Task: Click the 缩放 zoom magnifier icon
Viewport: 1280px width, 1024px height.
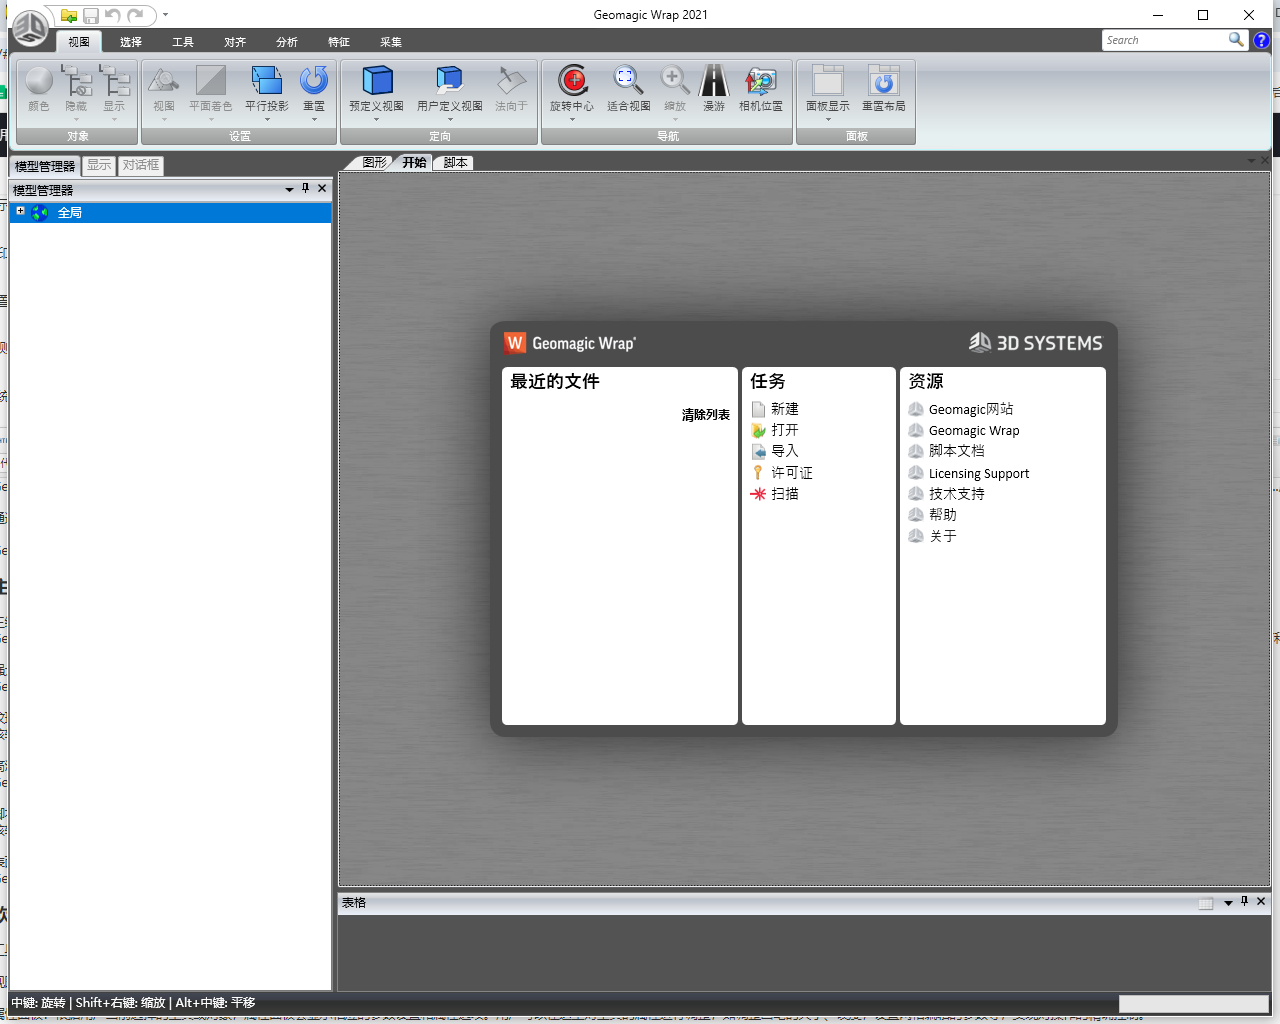Action: 675,81
